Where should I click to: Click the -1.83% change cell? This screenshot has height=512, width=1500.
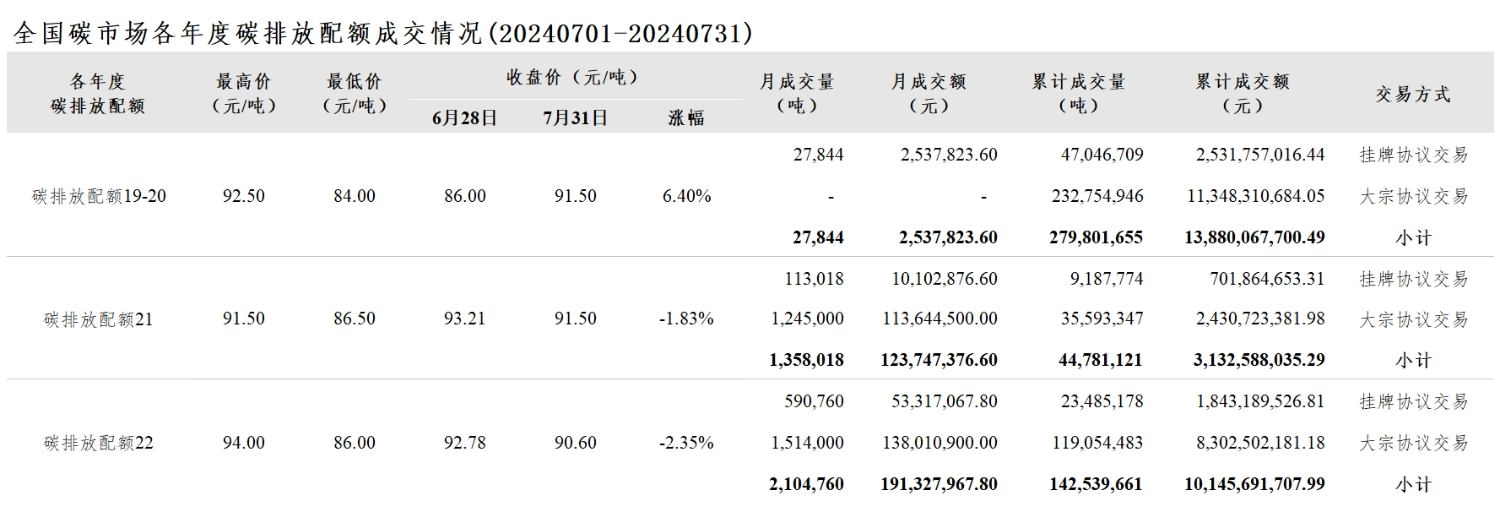(686, 319)
